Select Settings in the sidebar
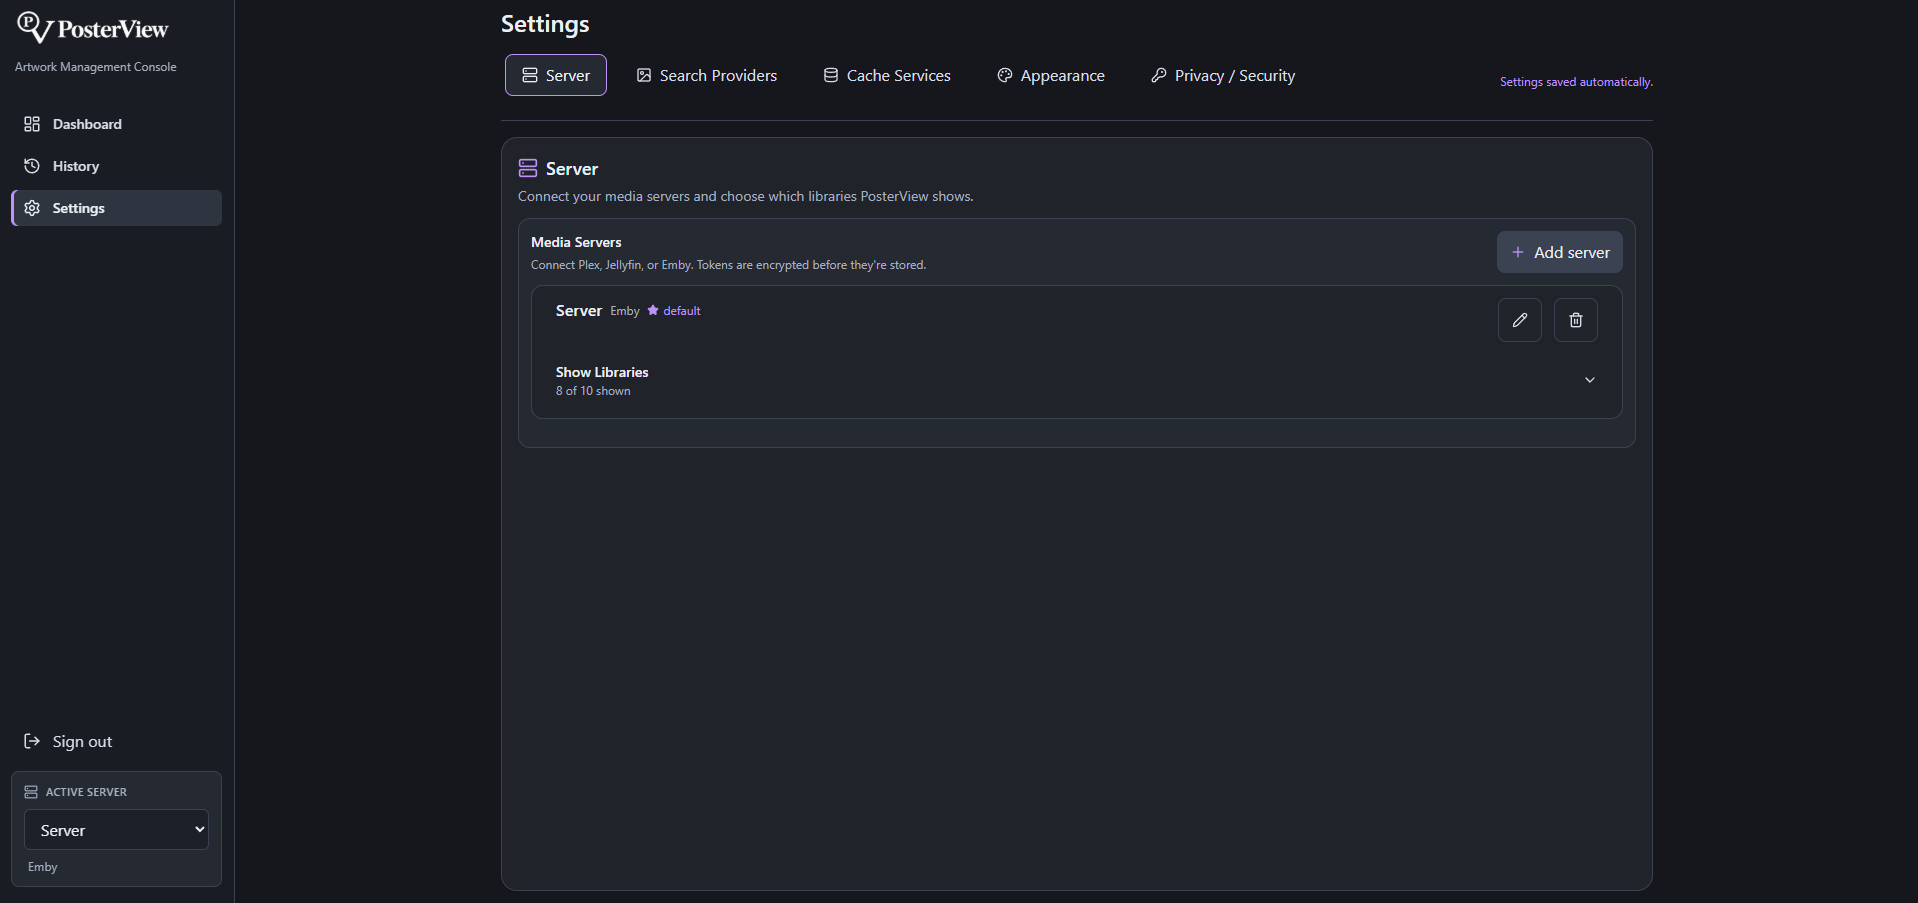 [x=116, y=208]
